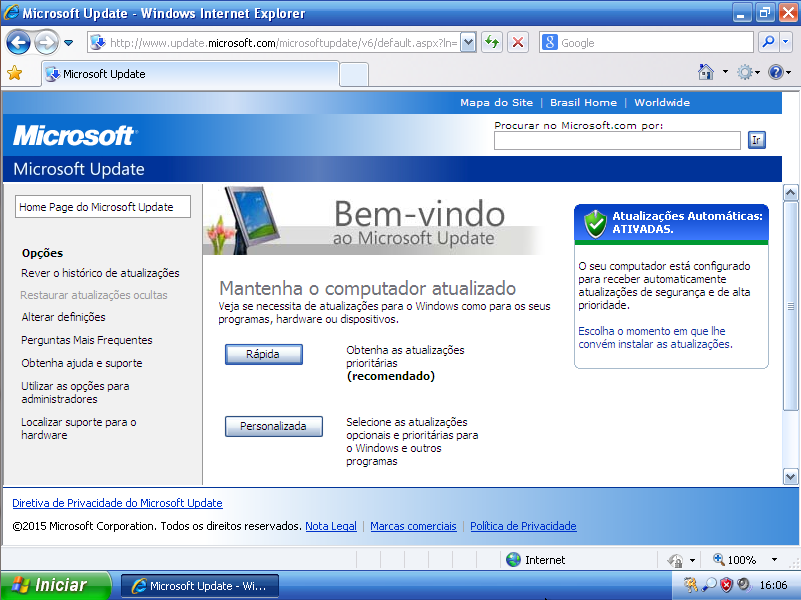
Task: Click the Bem-vindo monitor banner image
Action: pos(372,220)
